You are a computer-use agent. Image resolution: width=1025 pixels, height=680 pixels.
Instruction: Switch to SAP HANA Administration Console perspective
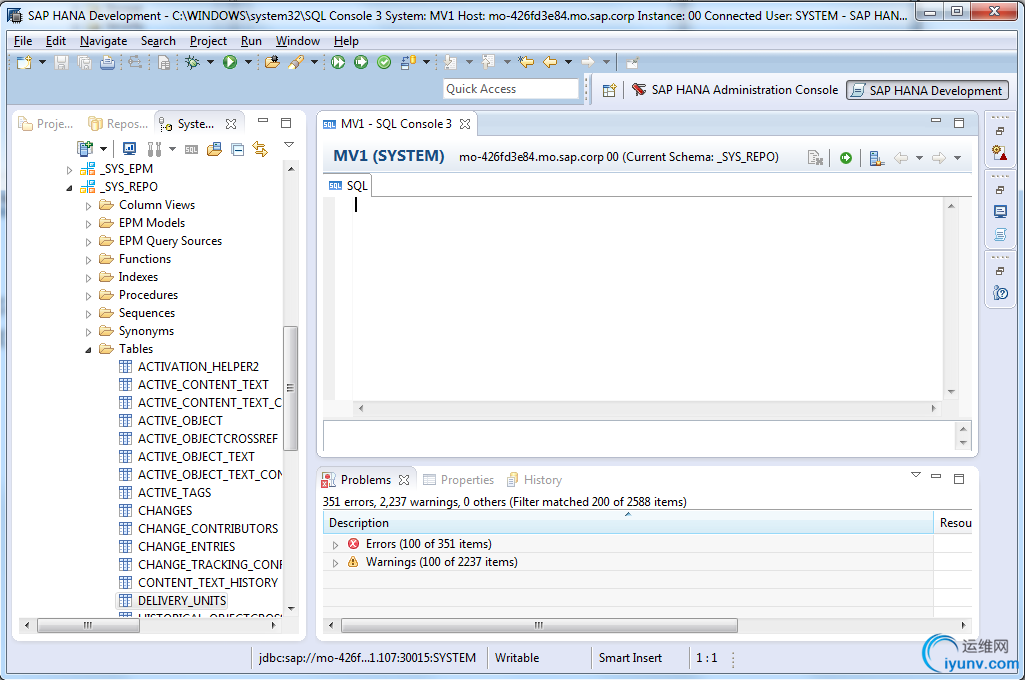point(735,90)
